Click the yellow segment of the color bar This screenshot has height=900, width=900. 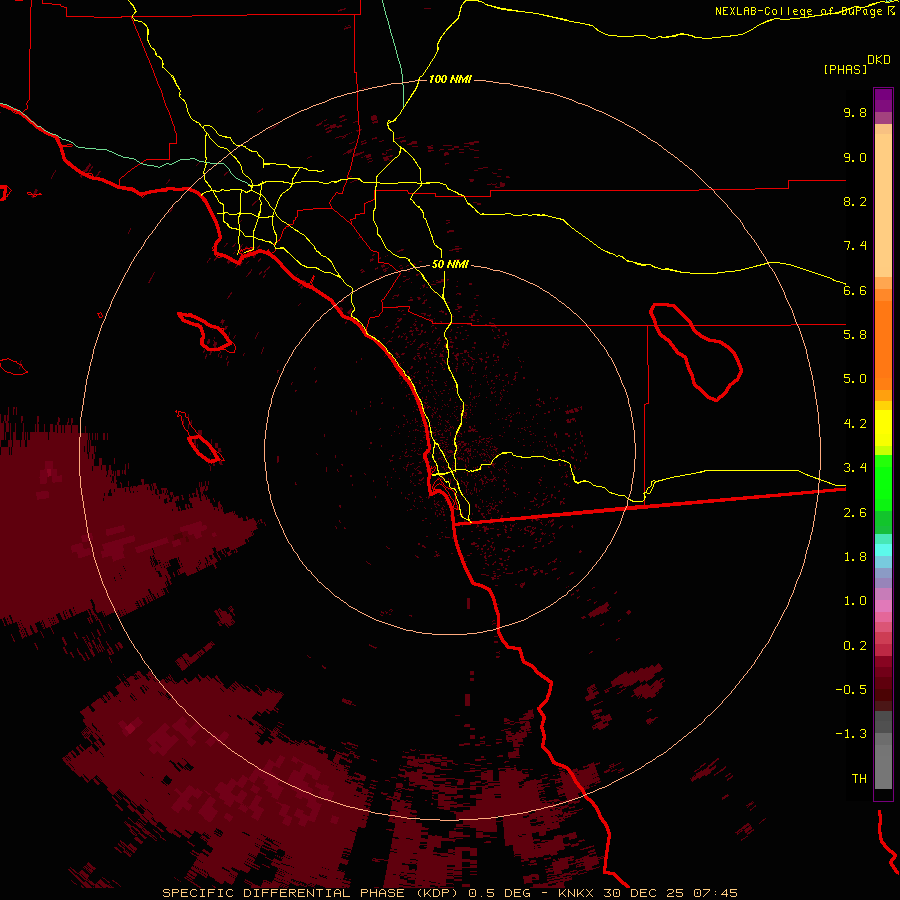coord(883,428)
